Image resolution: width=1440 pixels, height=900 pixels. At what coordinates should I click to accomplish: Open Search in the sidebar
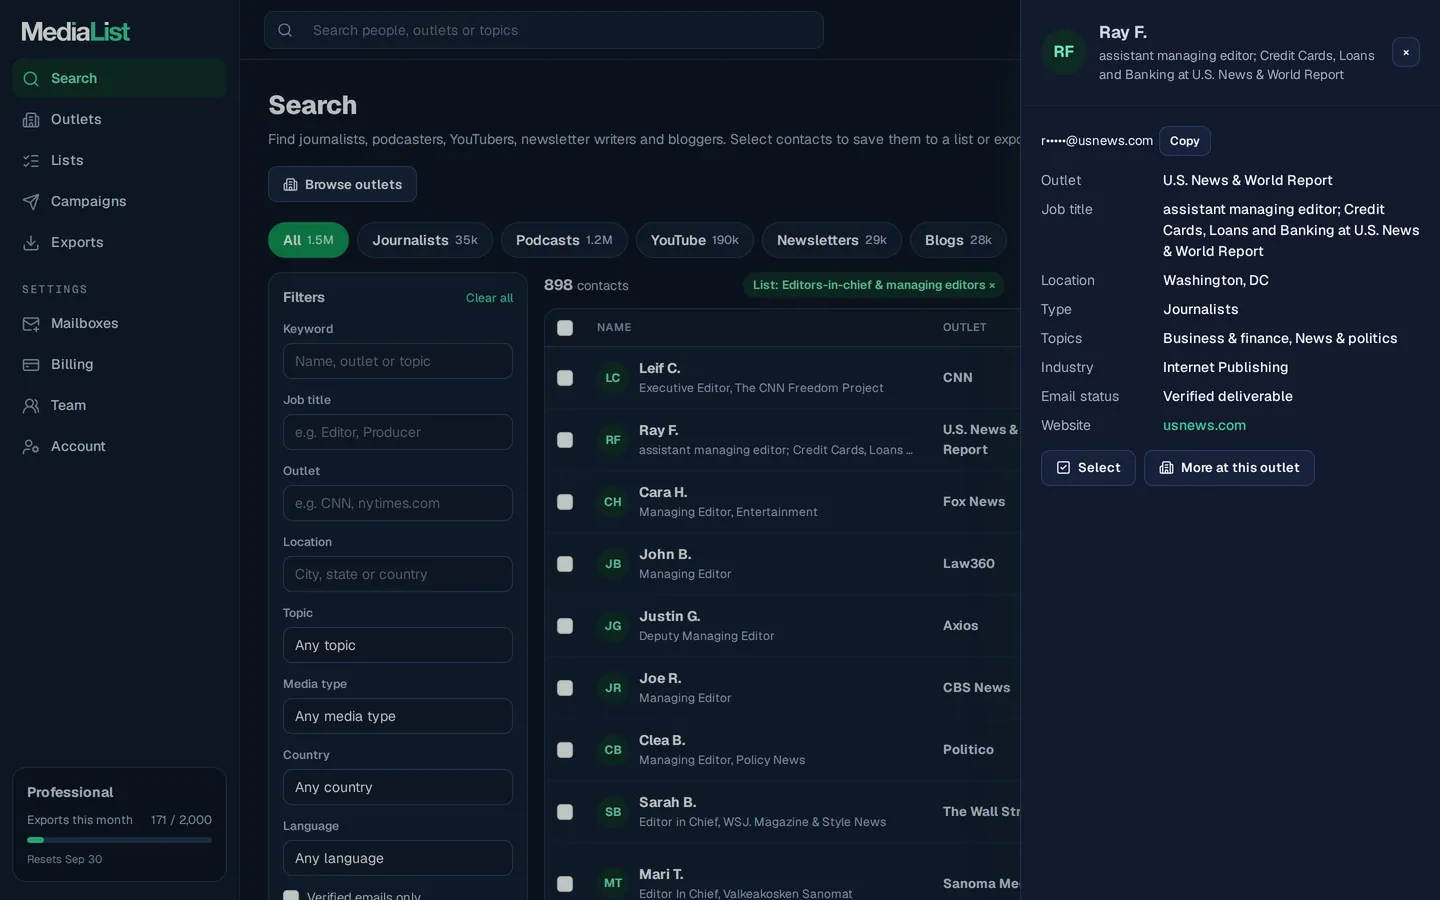[x=119, y=78]
